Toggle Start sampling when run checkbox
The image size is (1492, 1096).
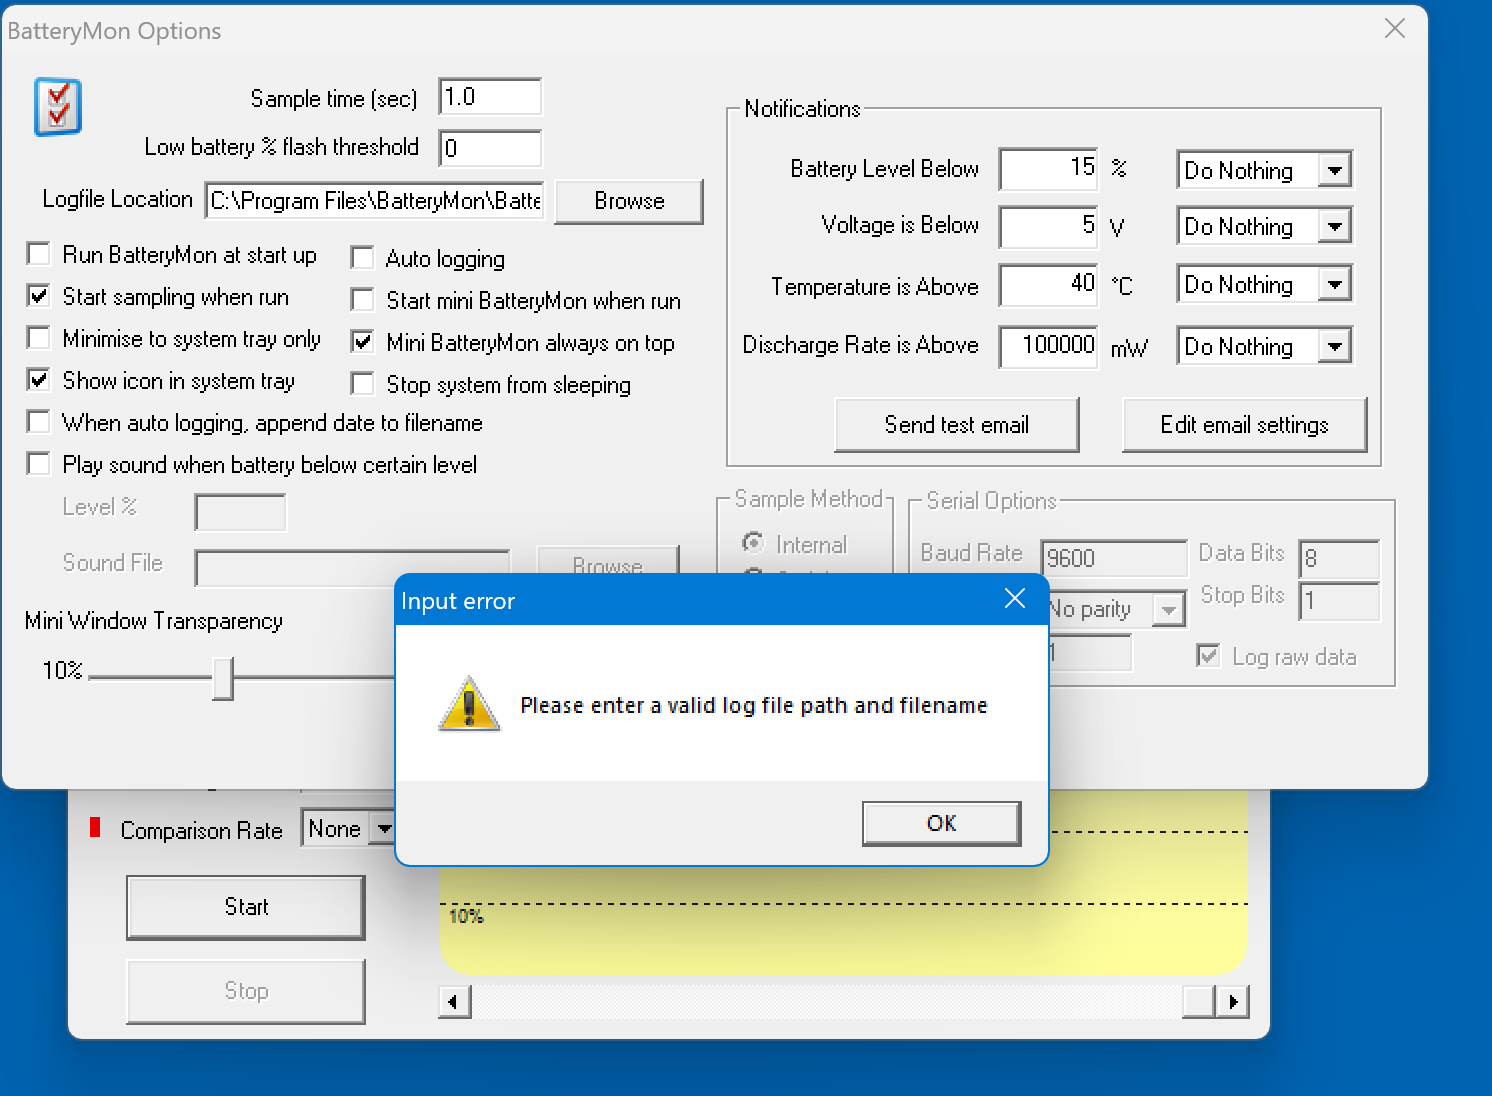[x=39, y=296]
